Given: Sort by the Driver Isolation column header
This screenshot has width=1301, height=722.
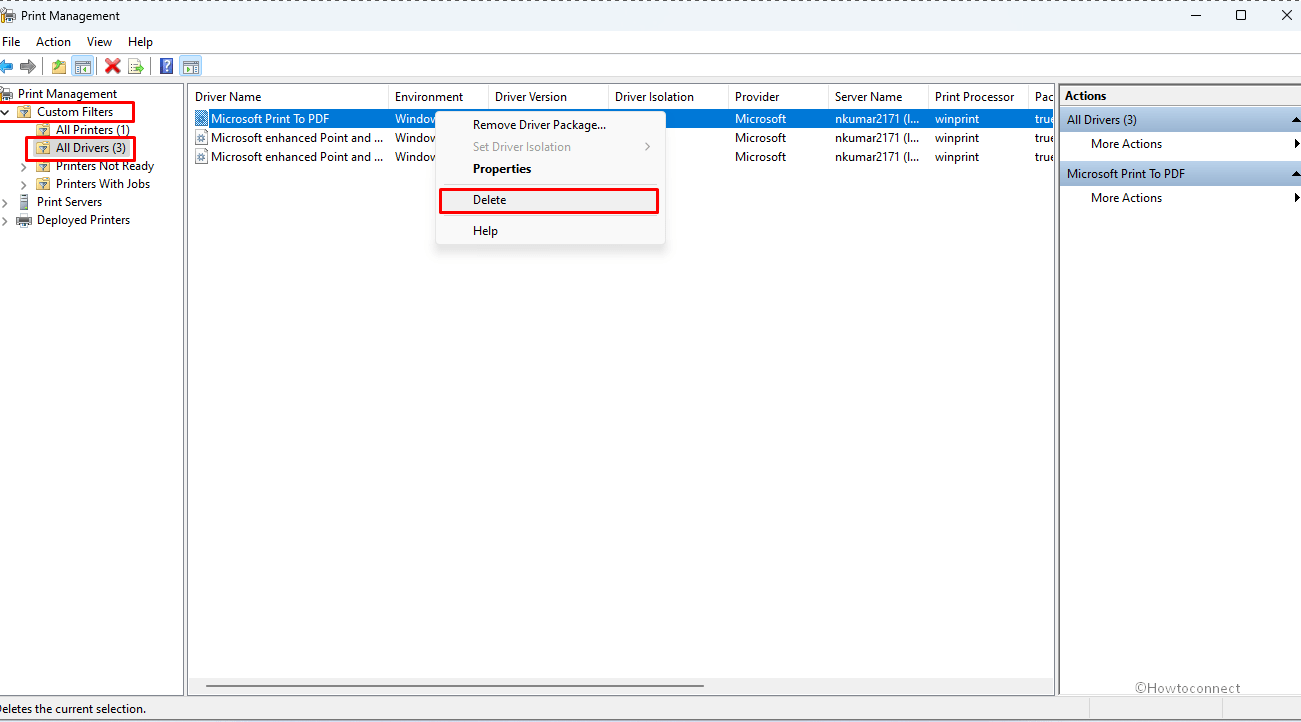Looking at the screenshot, I should pos(668,97).
